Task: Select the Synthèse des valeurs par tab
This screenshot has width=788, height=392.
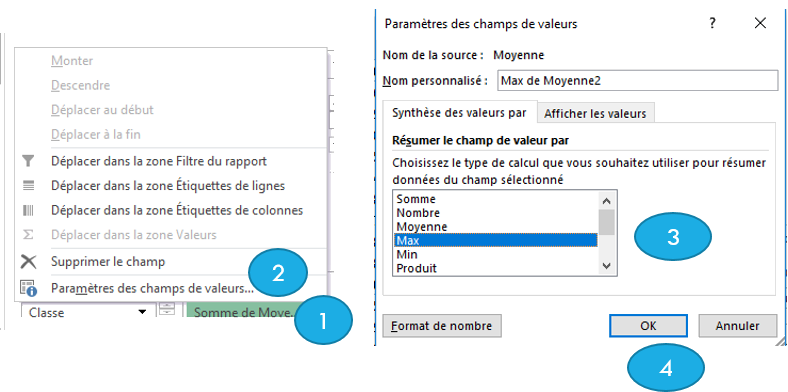Action: click(459, 113)
